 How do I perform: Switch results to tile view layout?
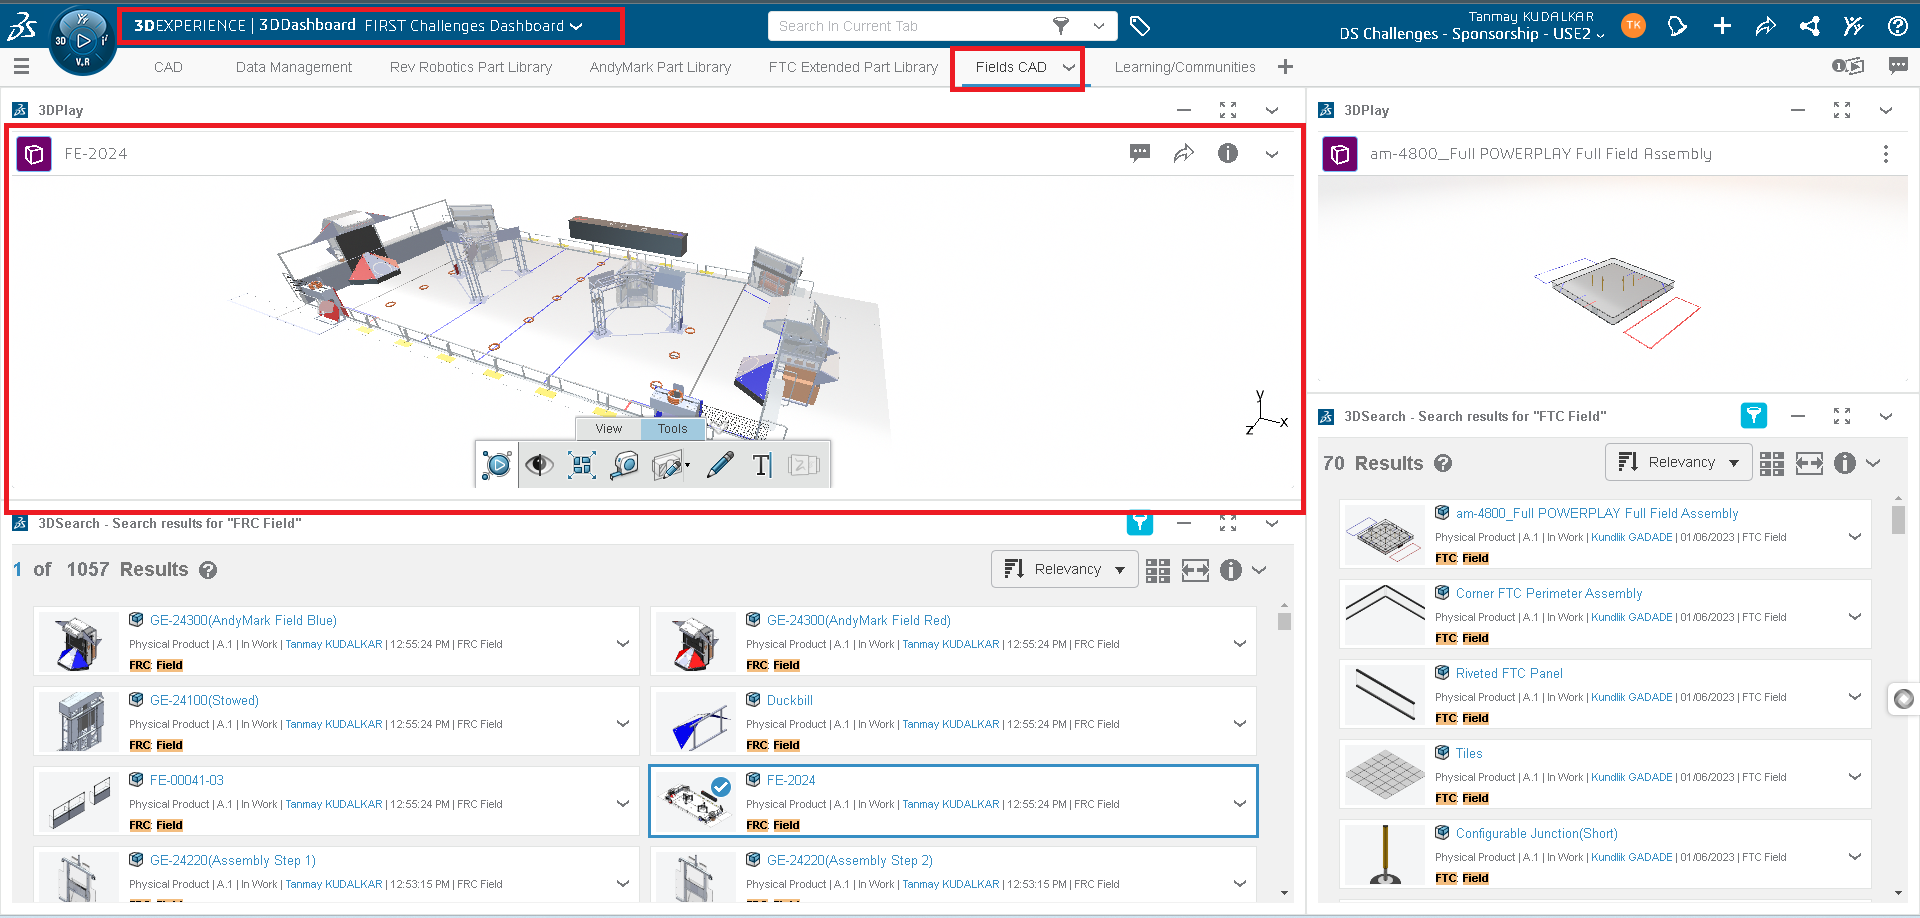coord(1157,569)
